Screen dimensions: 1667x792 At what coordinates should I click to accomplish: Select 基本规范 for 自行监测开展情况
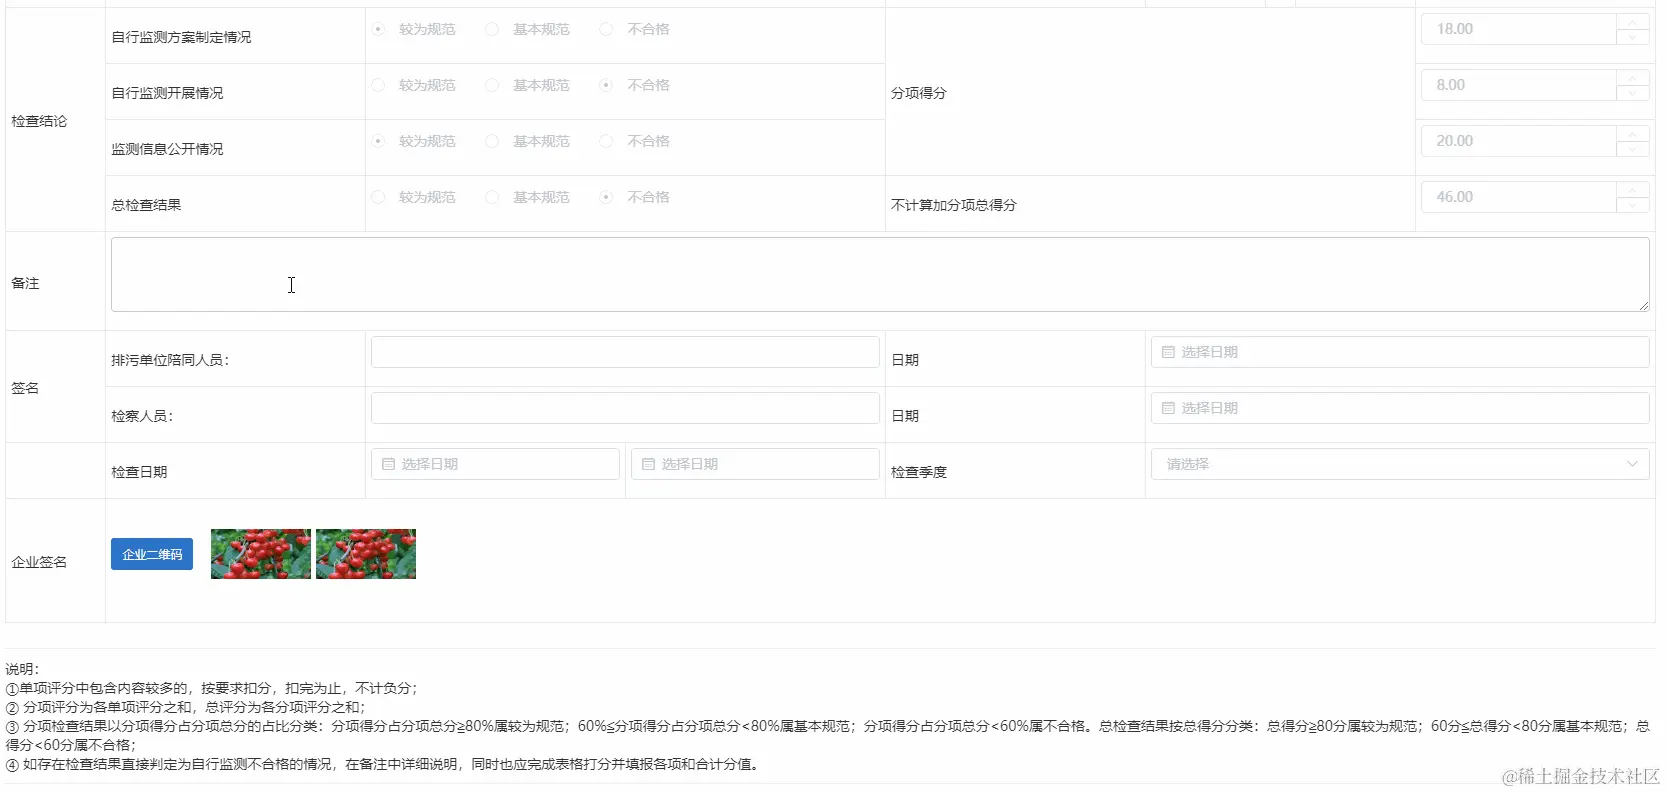492,85
